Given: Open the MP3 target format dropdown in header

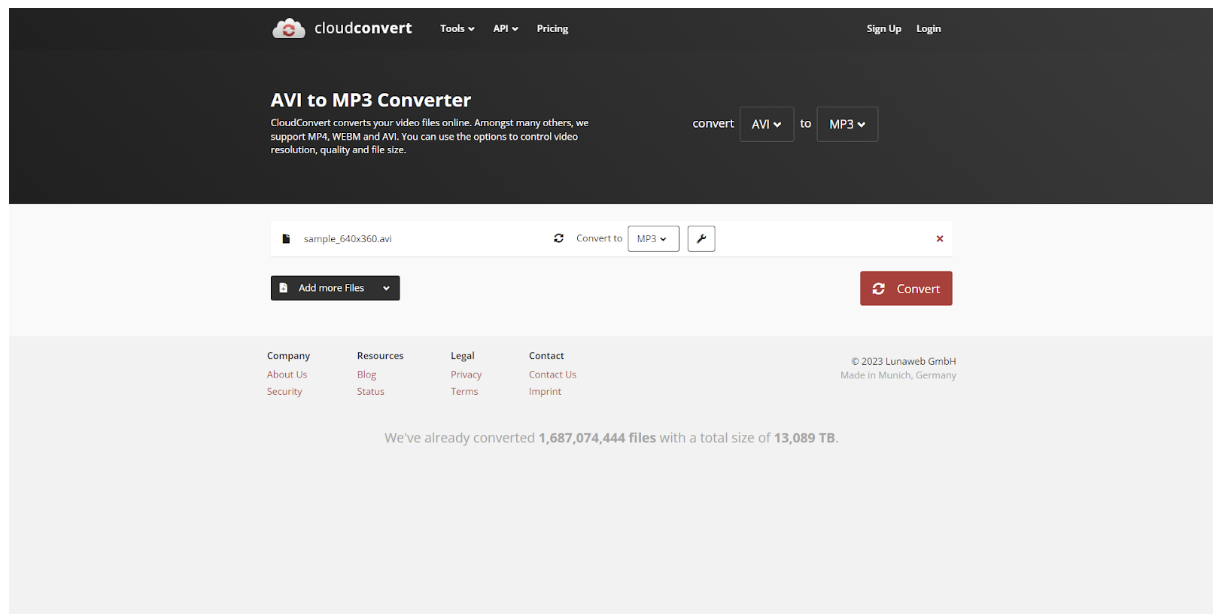Looking at the screenshot, I should tap(847, 124).
